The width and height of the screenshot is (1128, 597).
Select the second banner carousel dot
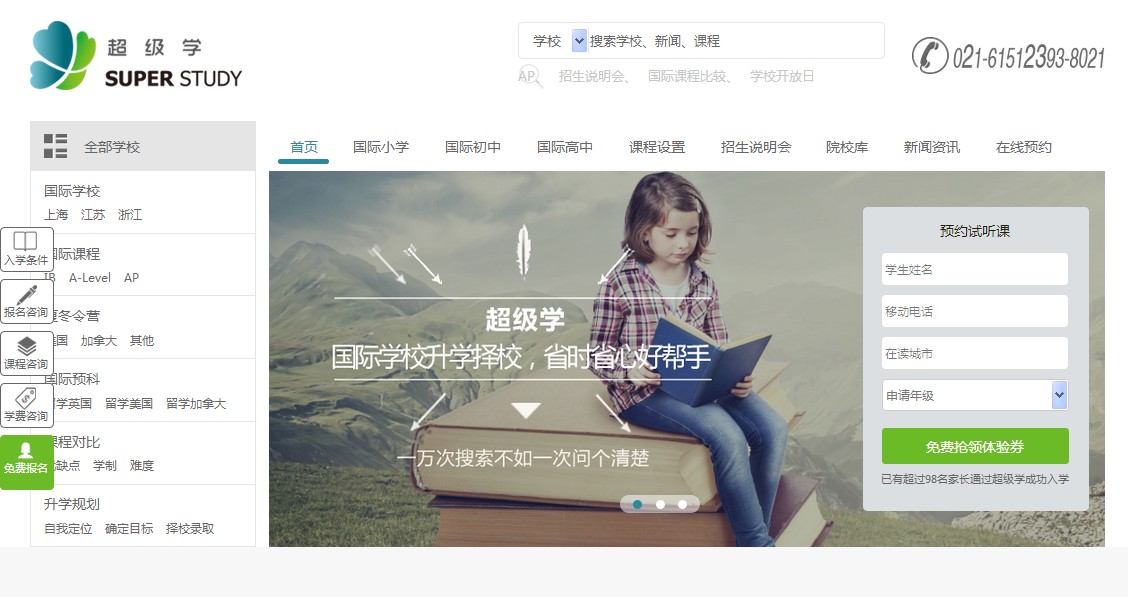(660, 504)
